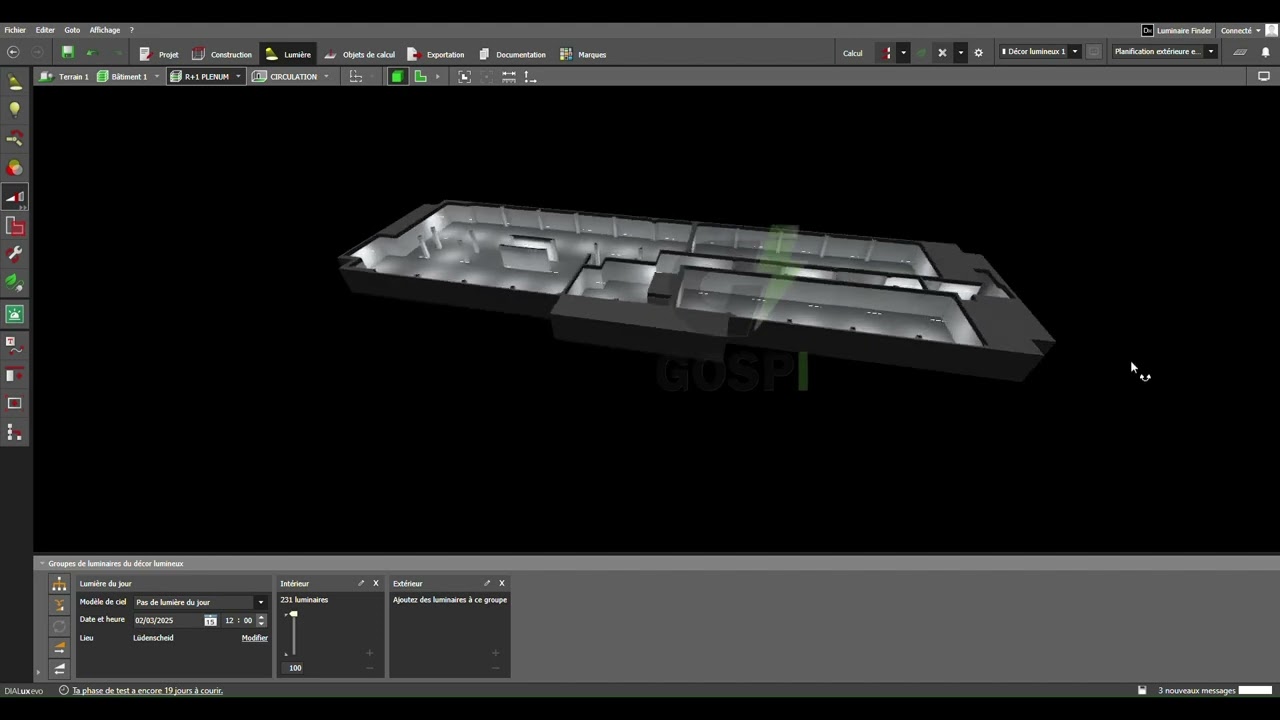This screenshot has height=720, width=1280.
Task: Switch to the 3D view green cube
Action: click(x=398, y=76)
